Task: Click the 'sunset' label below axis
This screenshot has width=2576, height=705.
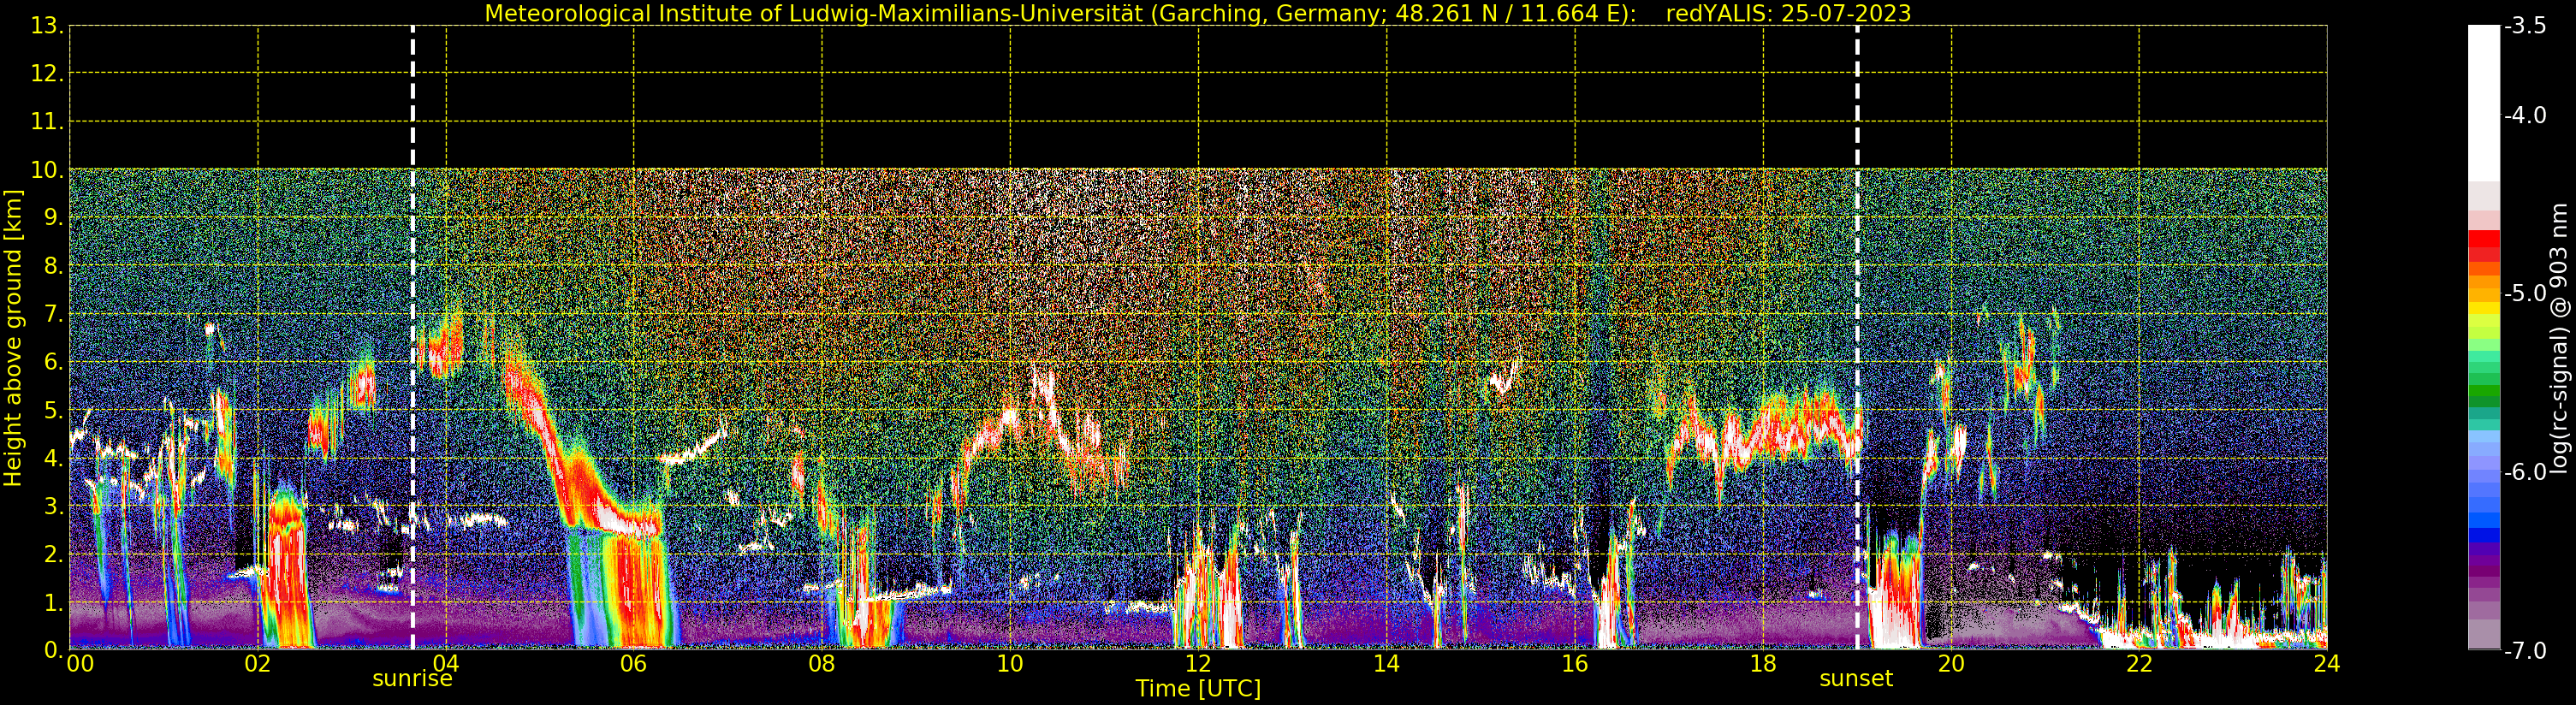Action: coord(1856,679)
